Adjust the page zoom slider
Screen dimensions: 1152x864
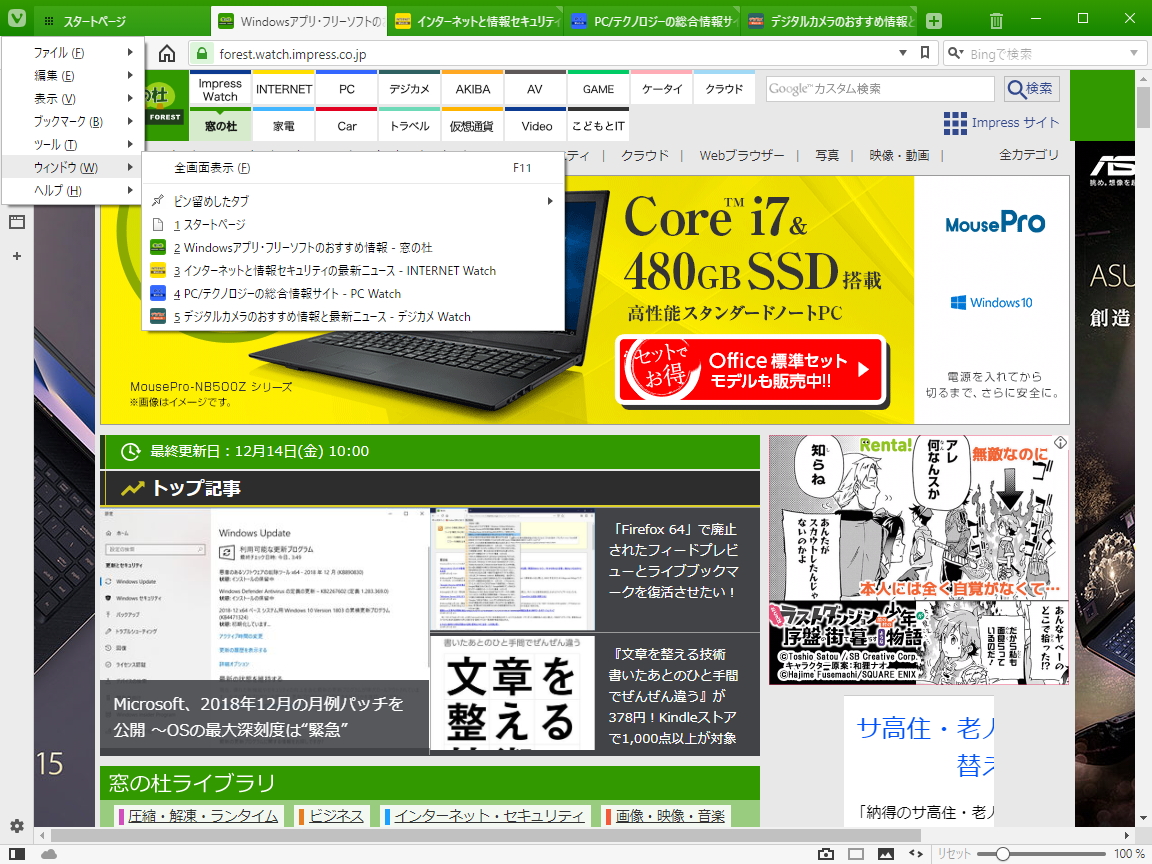click(1003, 853)
